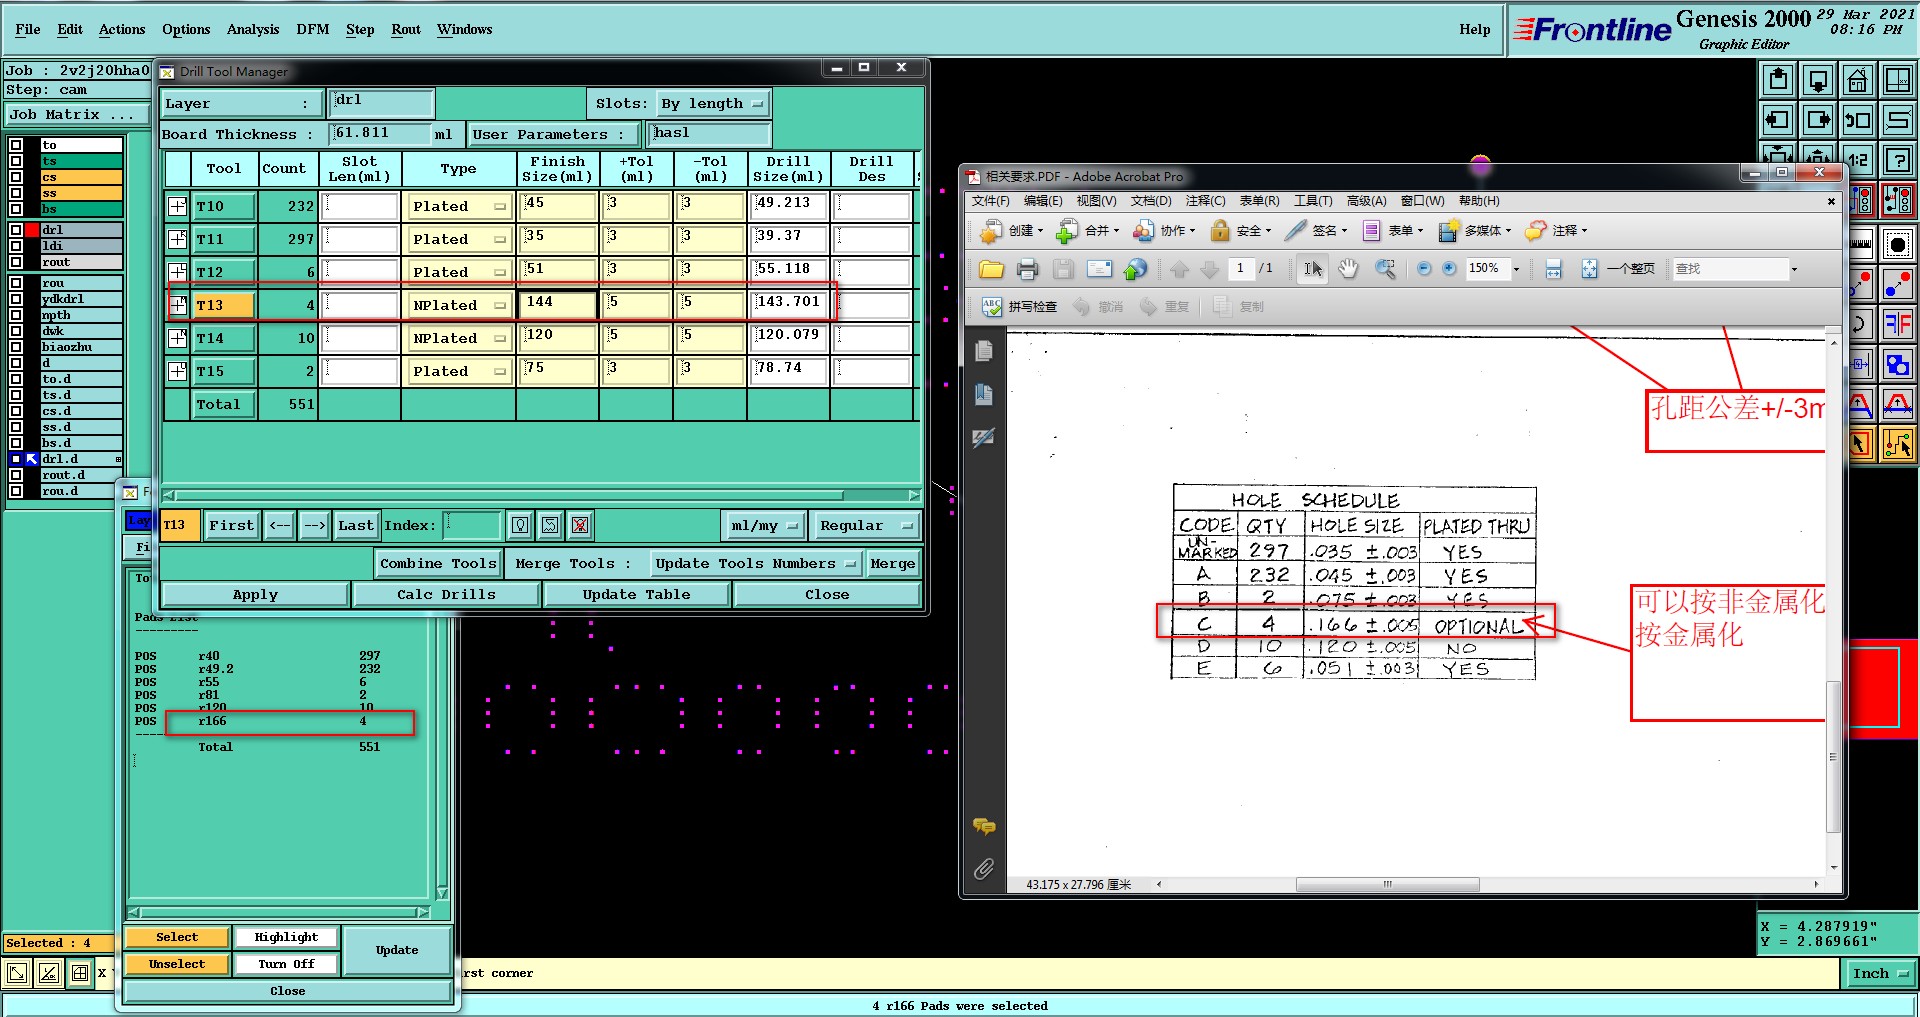The width and height of the screenshot is (1920, 1017).
Task: Open the Regular mode dropdown
Action: (x=866, y=525)
